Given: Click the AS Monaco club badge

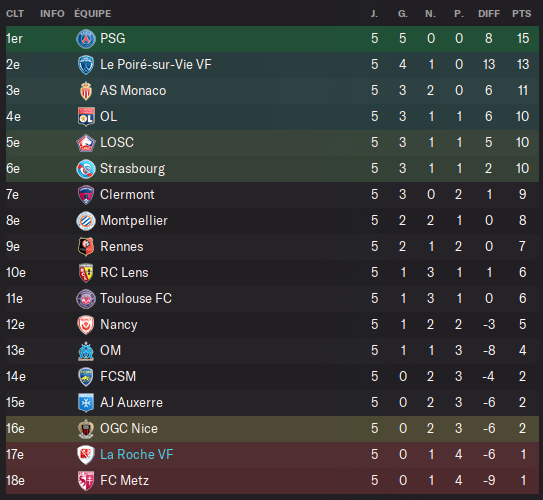Looking at the screenshot, I should (x=86, y=91).
